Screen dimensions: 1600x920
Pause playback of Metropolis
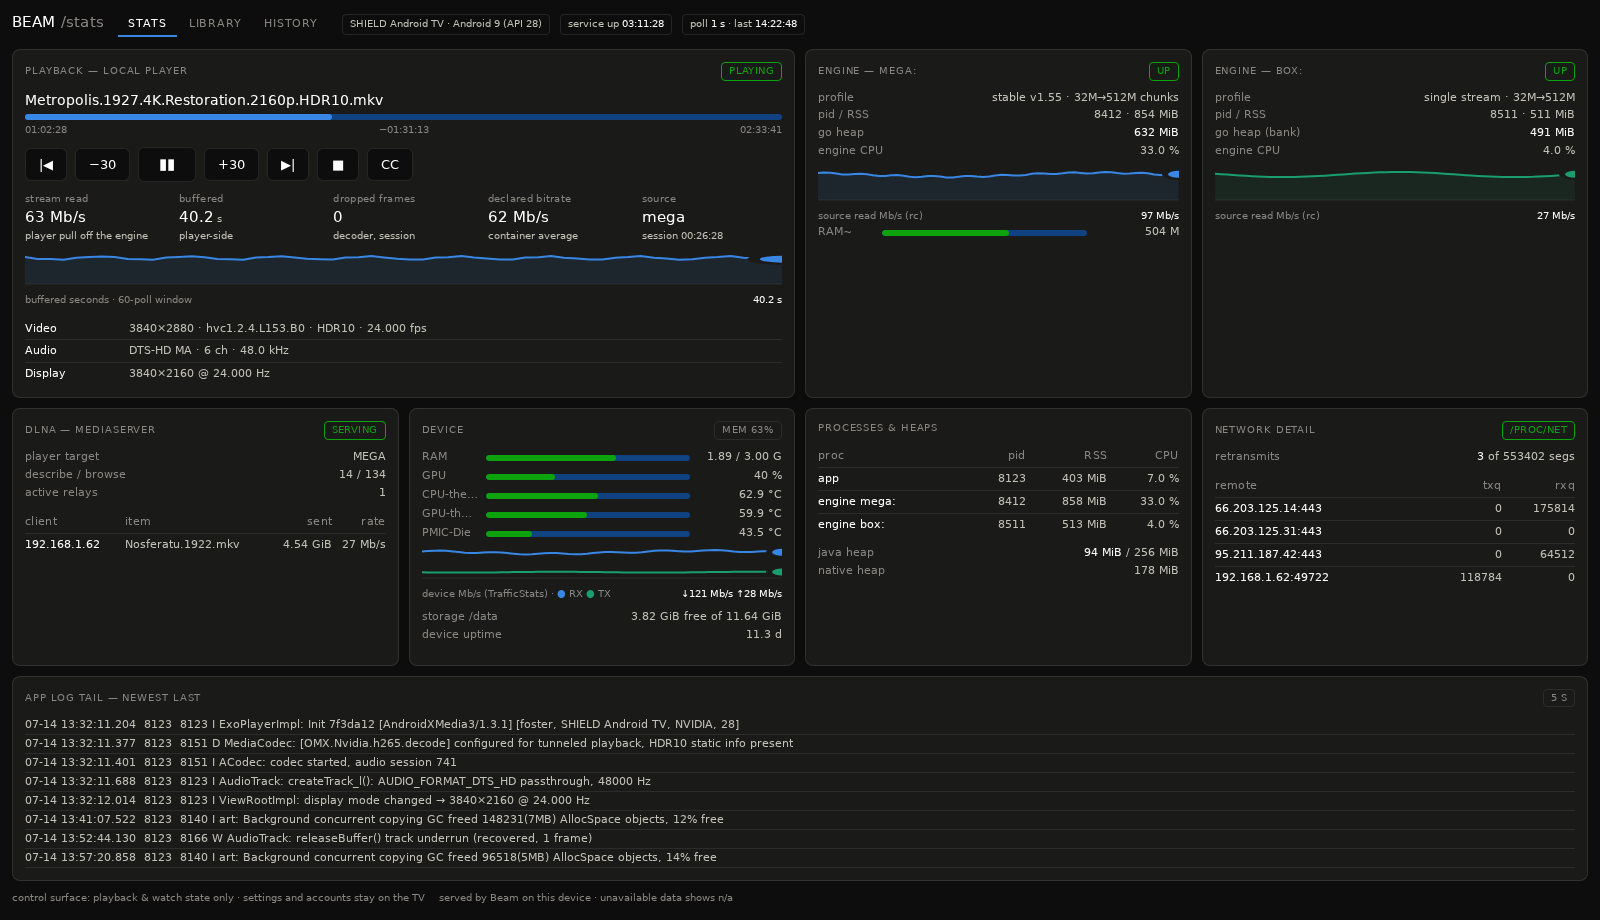point(167,165)
